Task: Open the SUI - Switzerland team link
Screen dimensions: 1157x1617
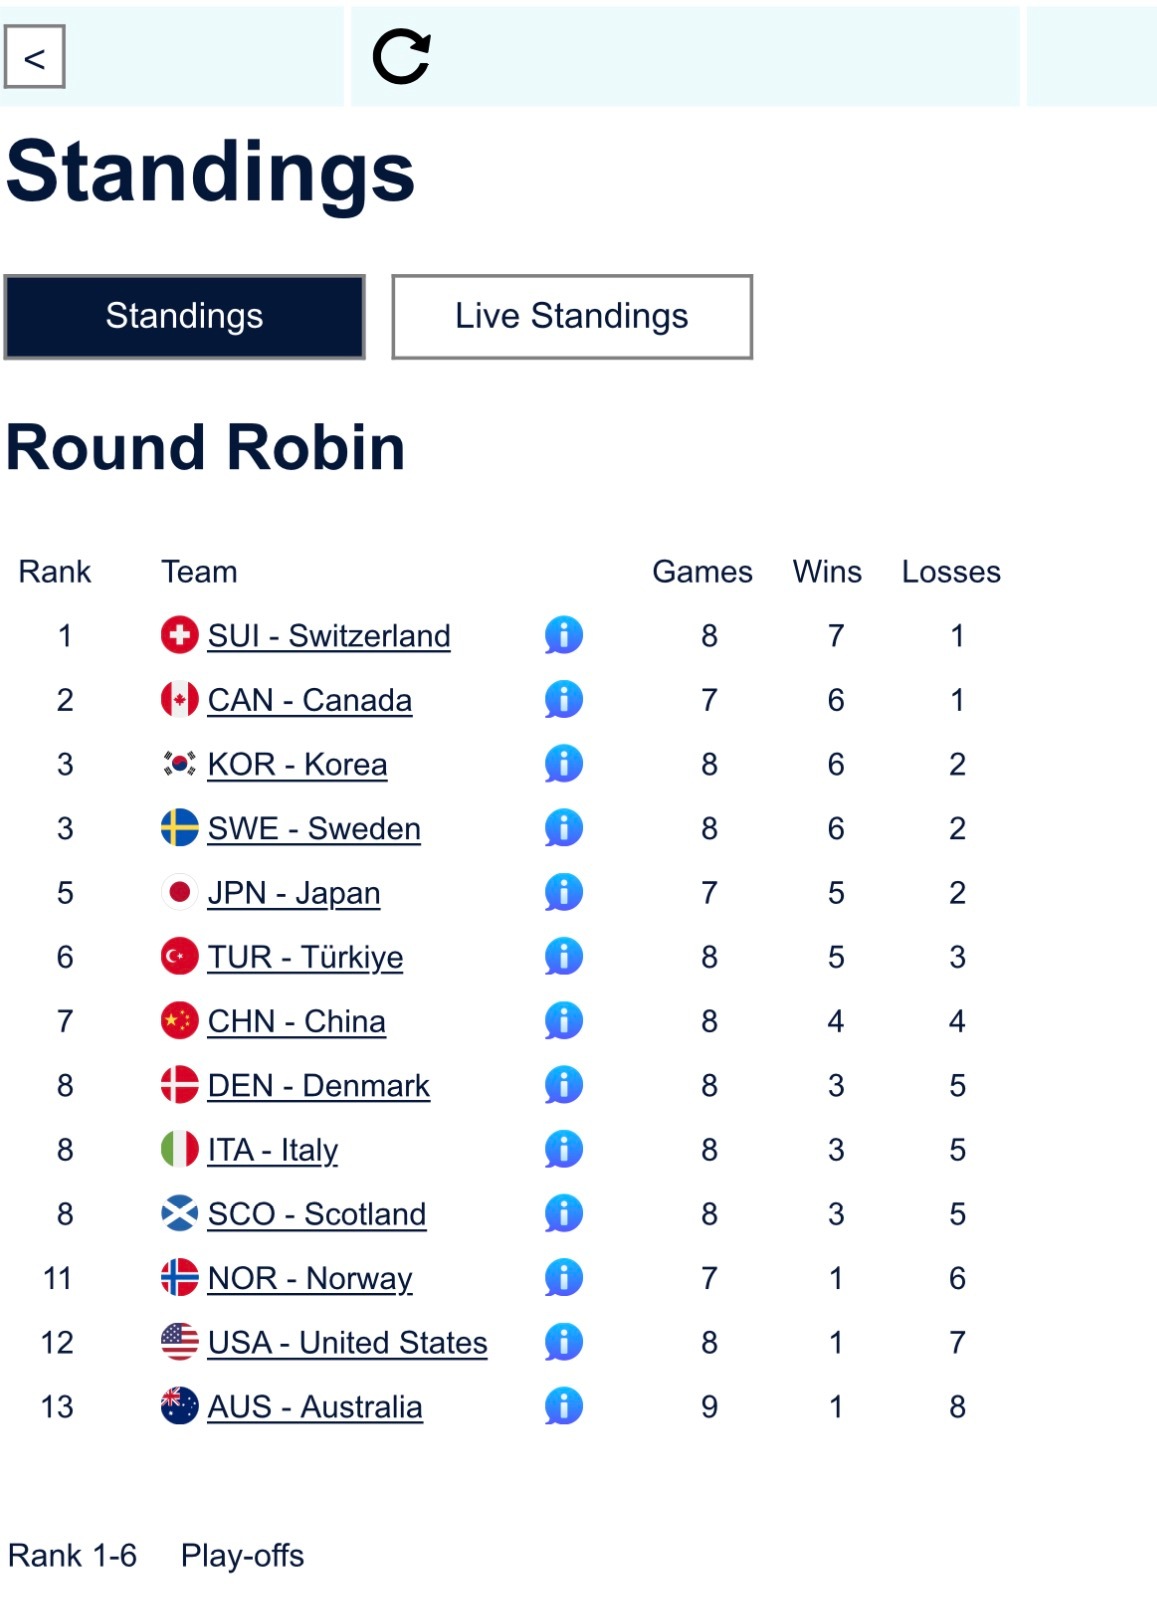Action: [329, 636]
